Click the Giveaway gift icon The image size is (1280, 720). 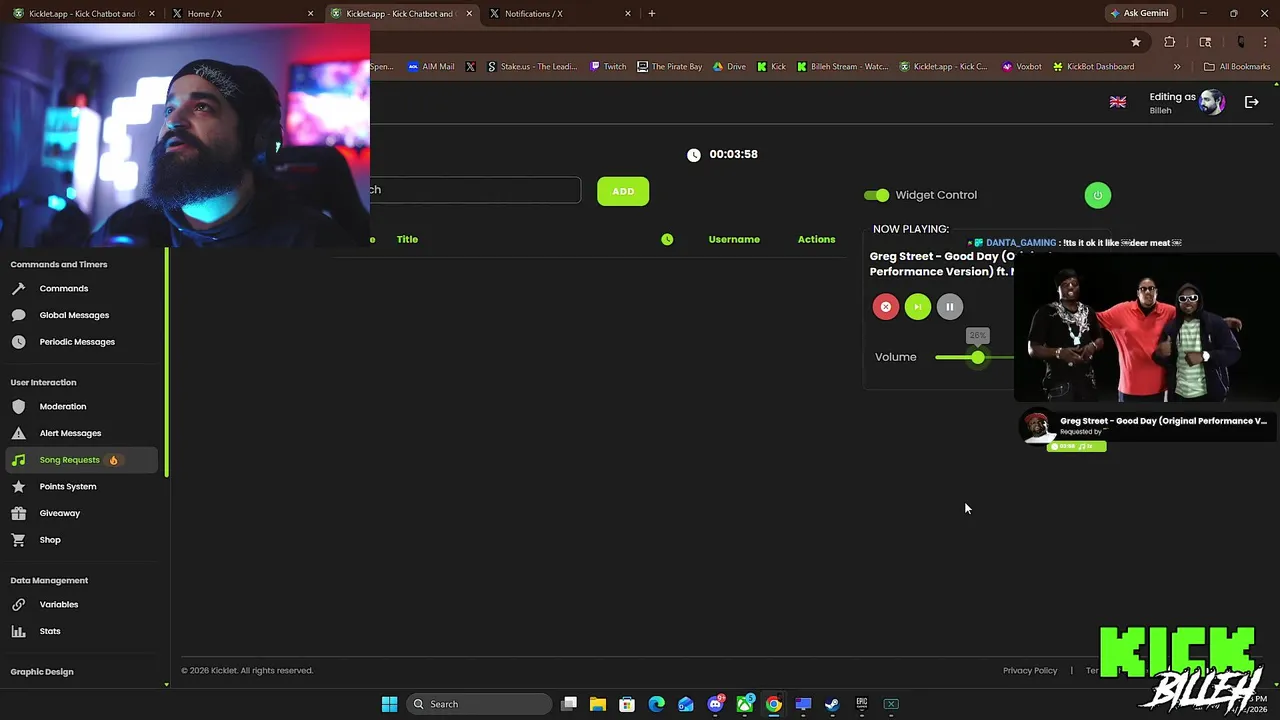coord(18,513)
